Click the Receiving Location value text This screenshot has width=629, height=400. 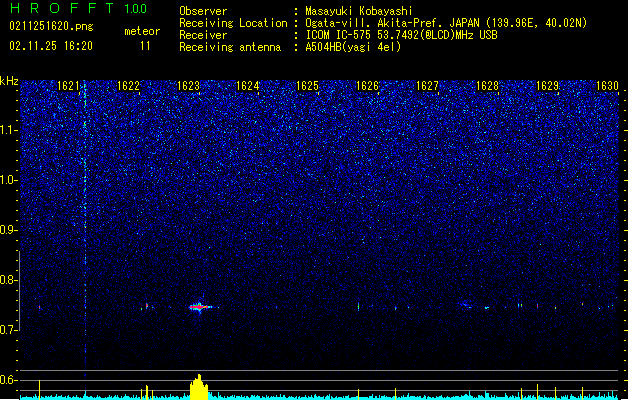click(446, 23)
